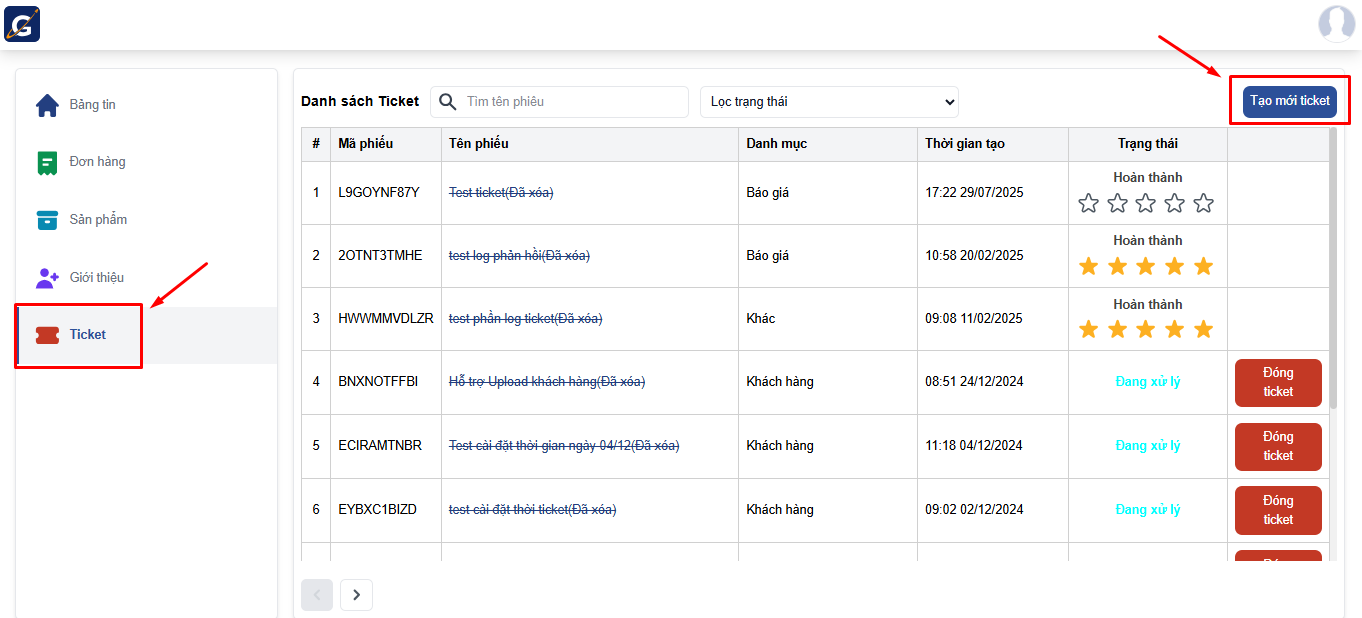Click first empty star for ticket L9GOYNF87Y
The height and width of the screenshot is (618, 1362).
click(x=1088, y=204)
